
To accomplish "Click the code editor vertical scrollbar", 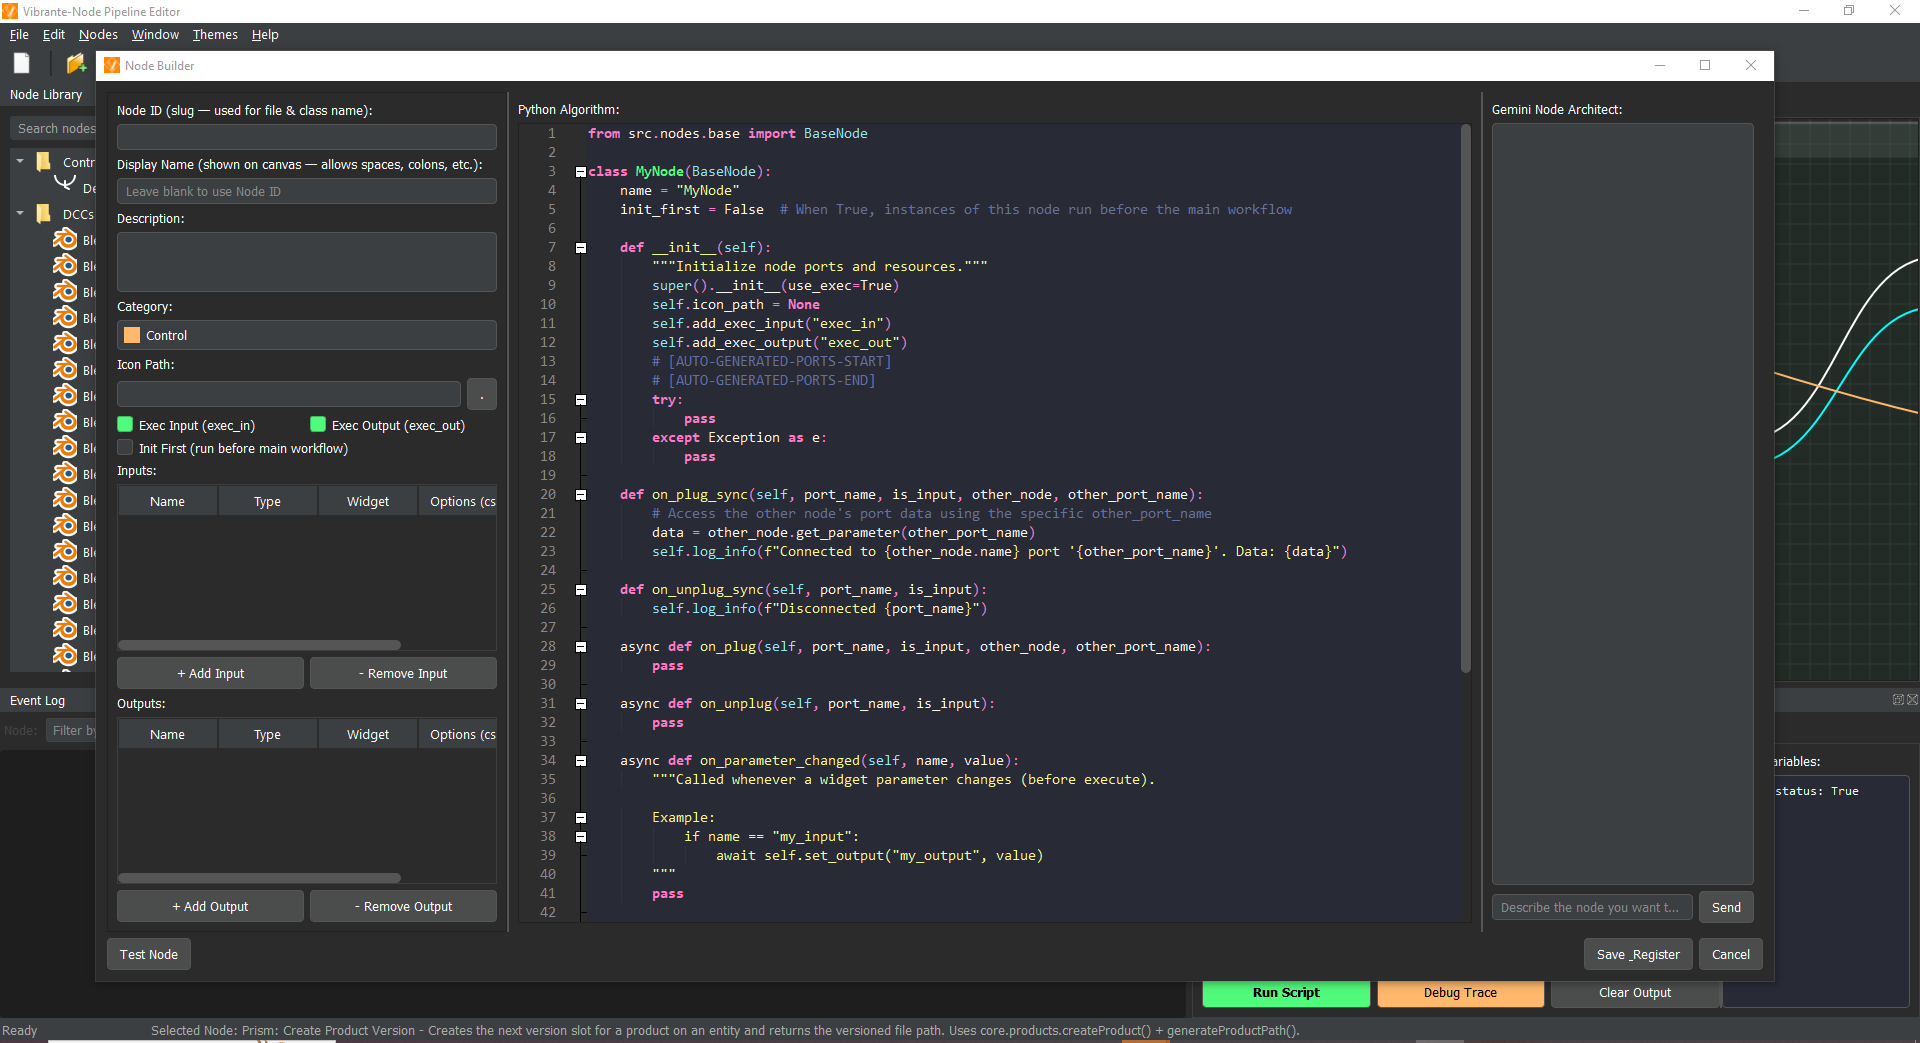I will click(1466, 398).
